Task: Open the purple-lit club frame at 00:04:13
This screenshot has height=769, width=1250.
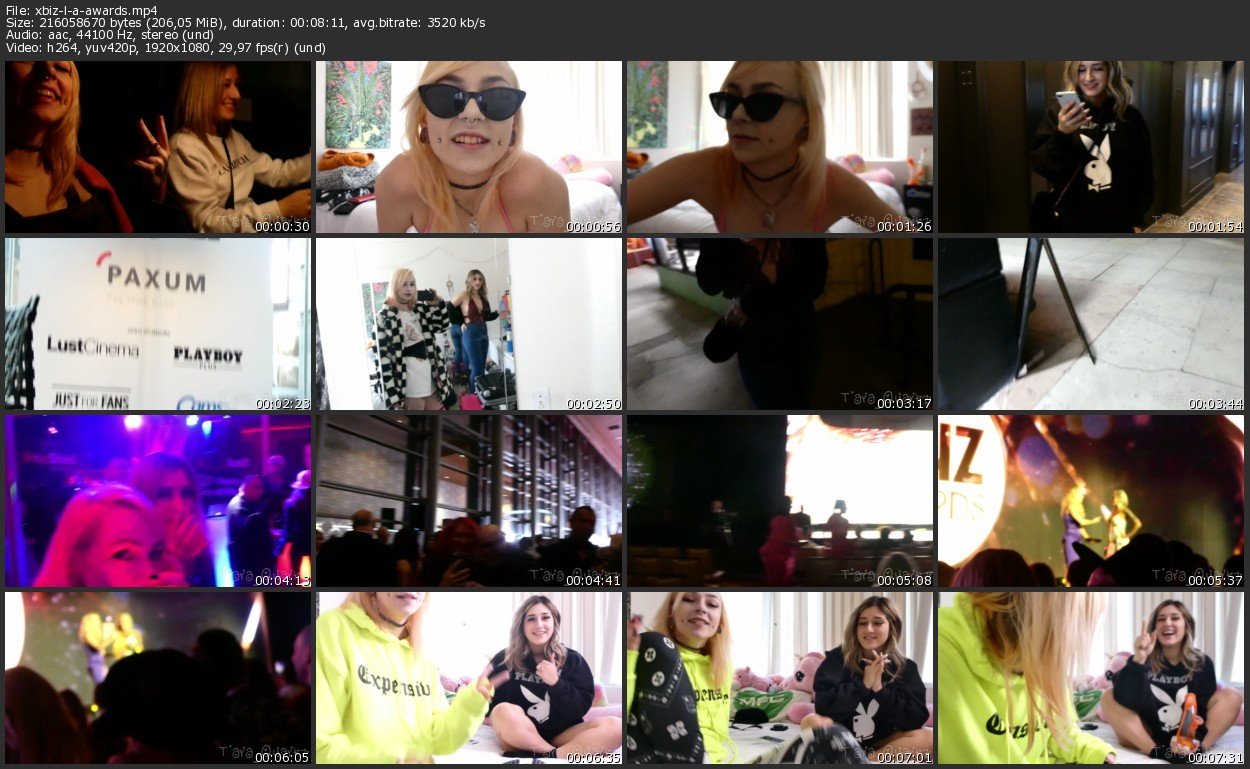Action: tap(158, 501)
